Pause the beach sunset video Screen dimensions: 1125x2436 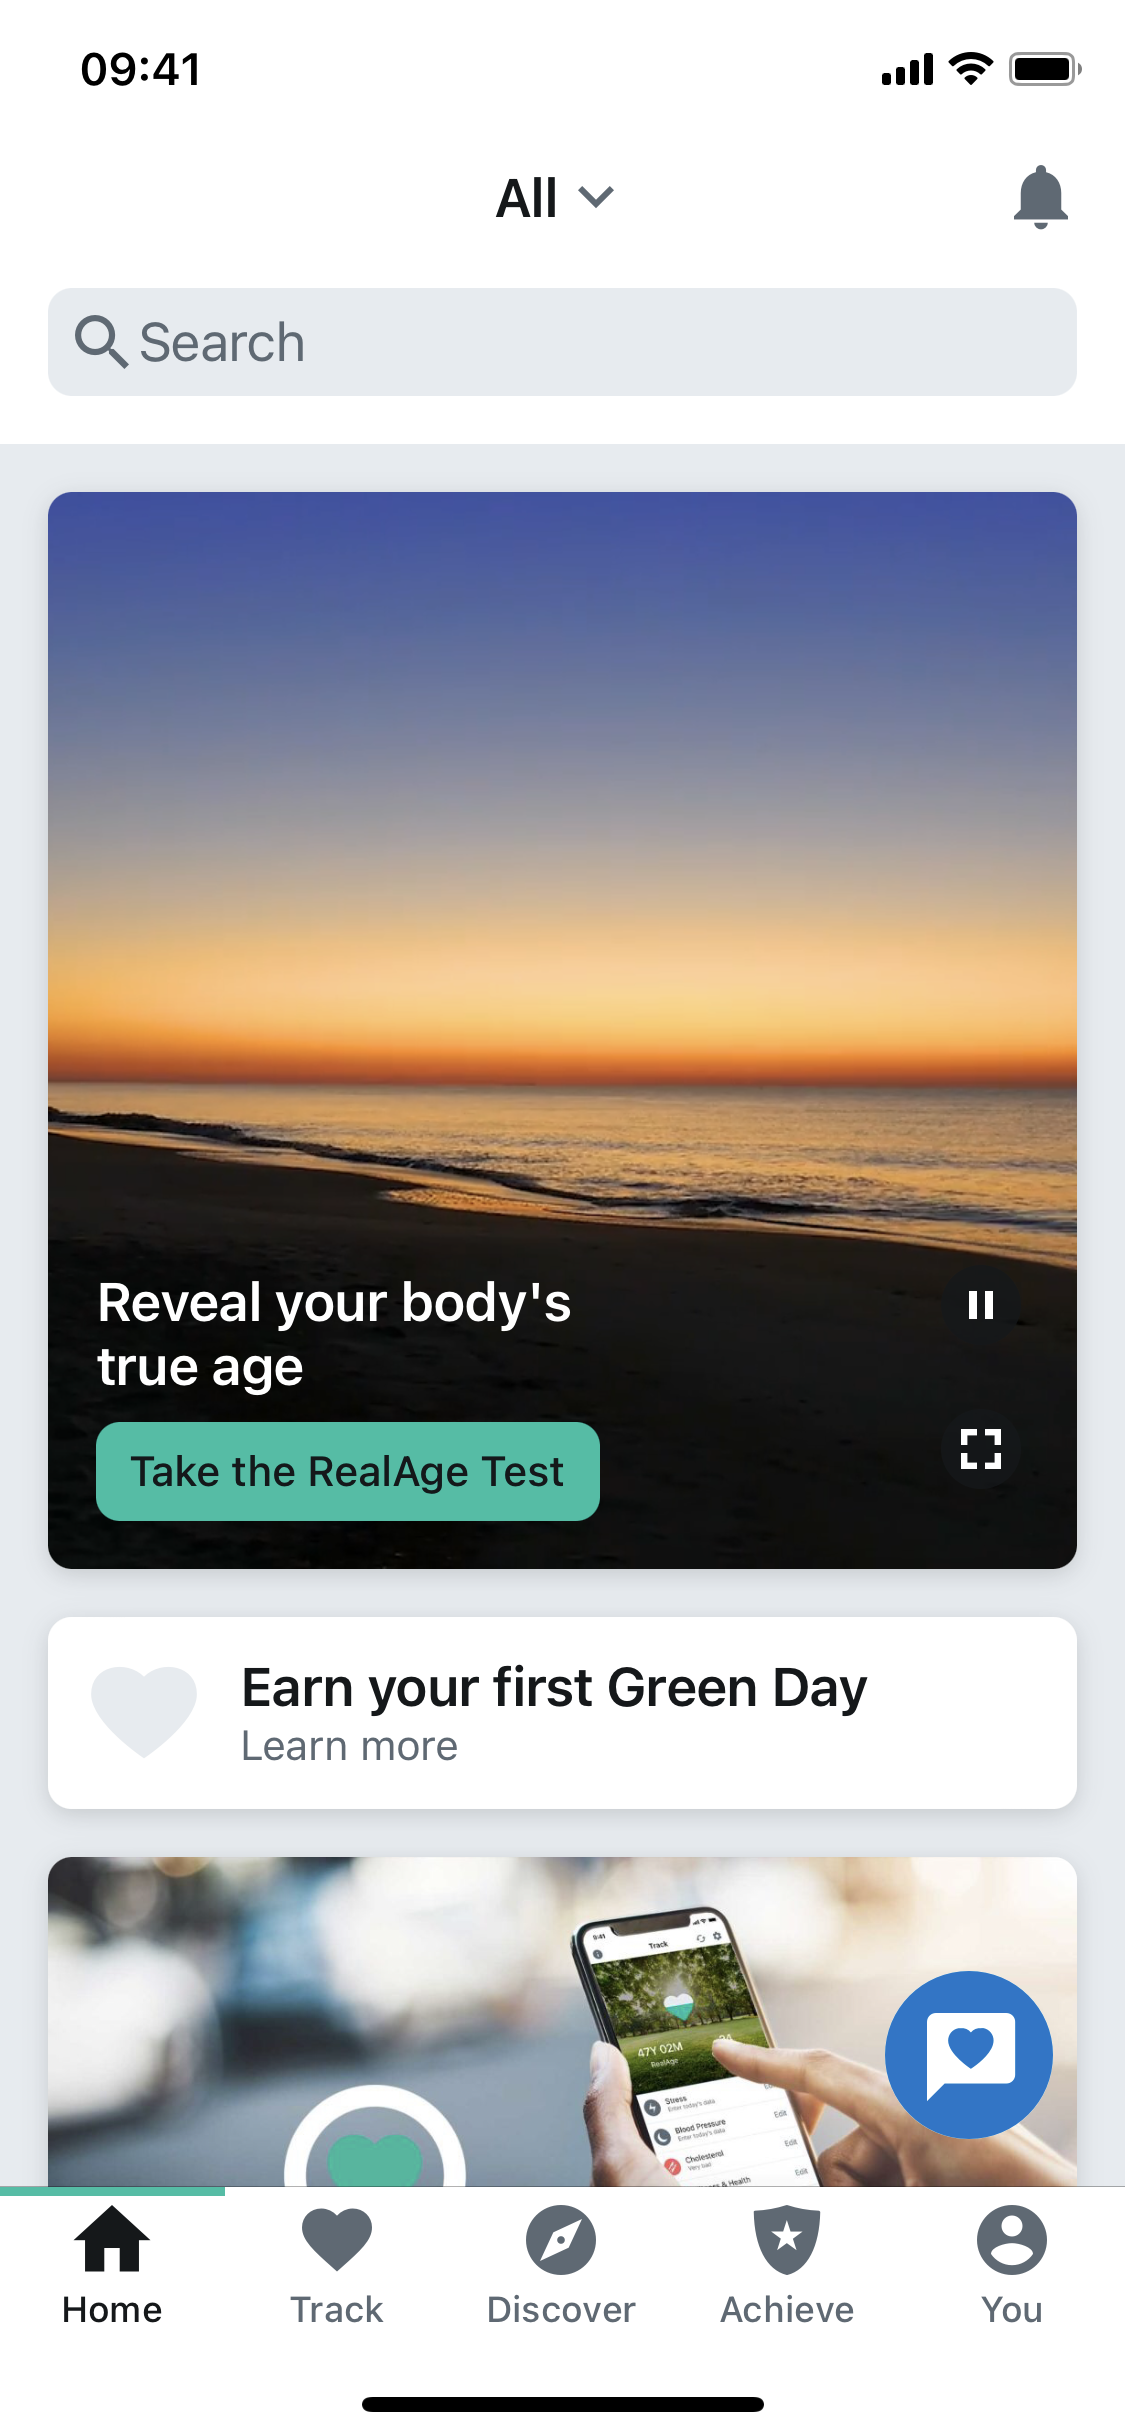click(x=980, y=1304)
